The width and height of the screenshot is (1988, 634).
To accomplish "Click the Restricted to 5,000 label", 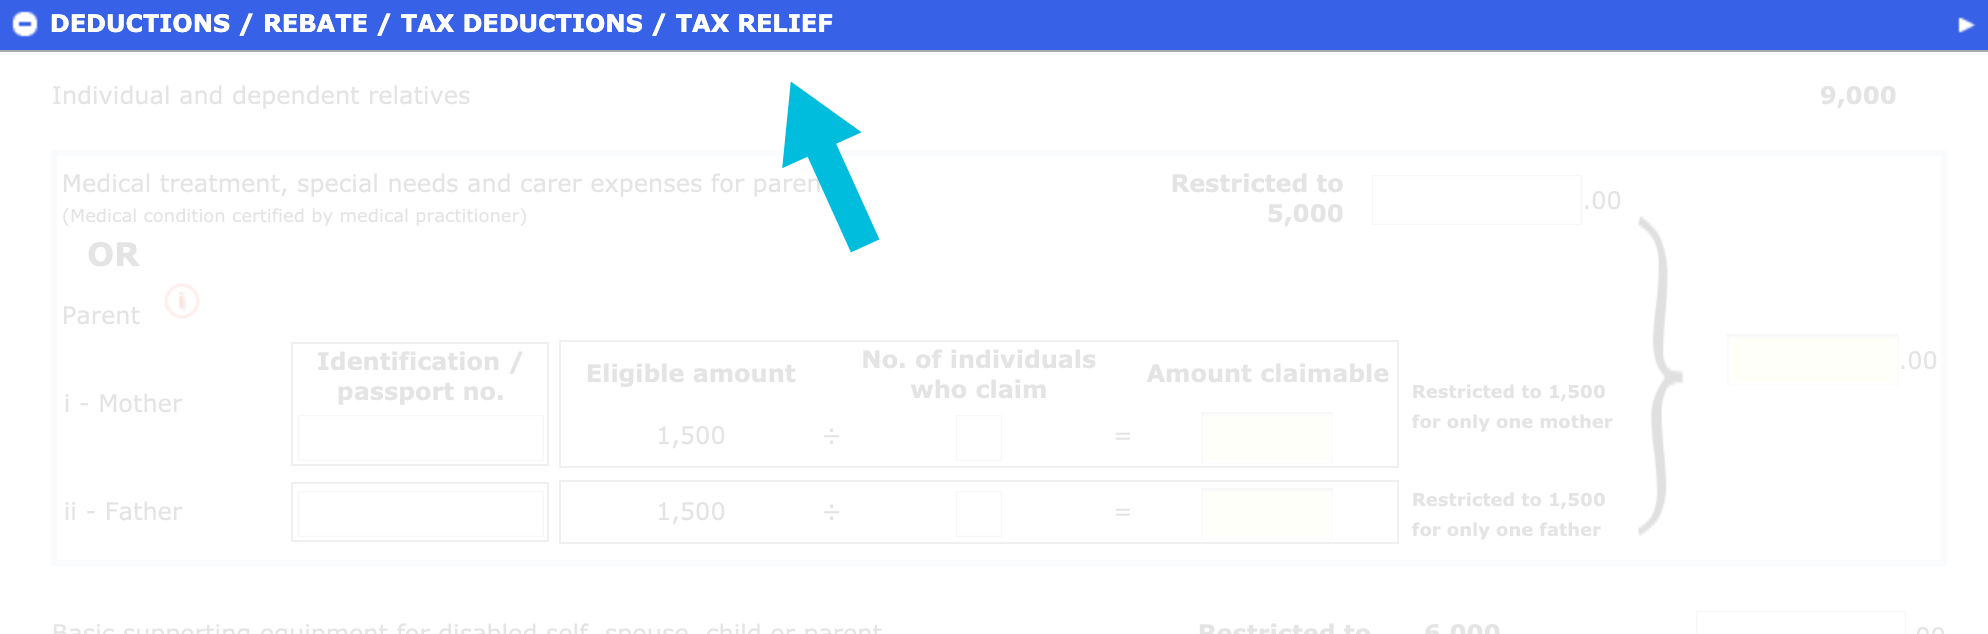I will (1257, 198).
